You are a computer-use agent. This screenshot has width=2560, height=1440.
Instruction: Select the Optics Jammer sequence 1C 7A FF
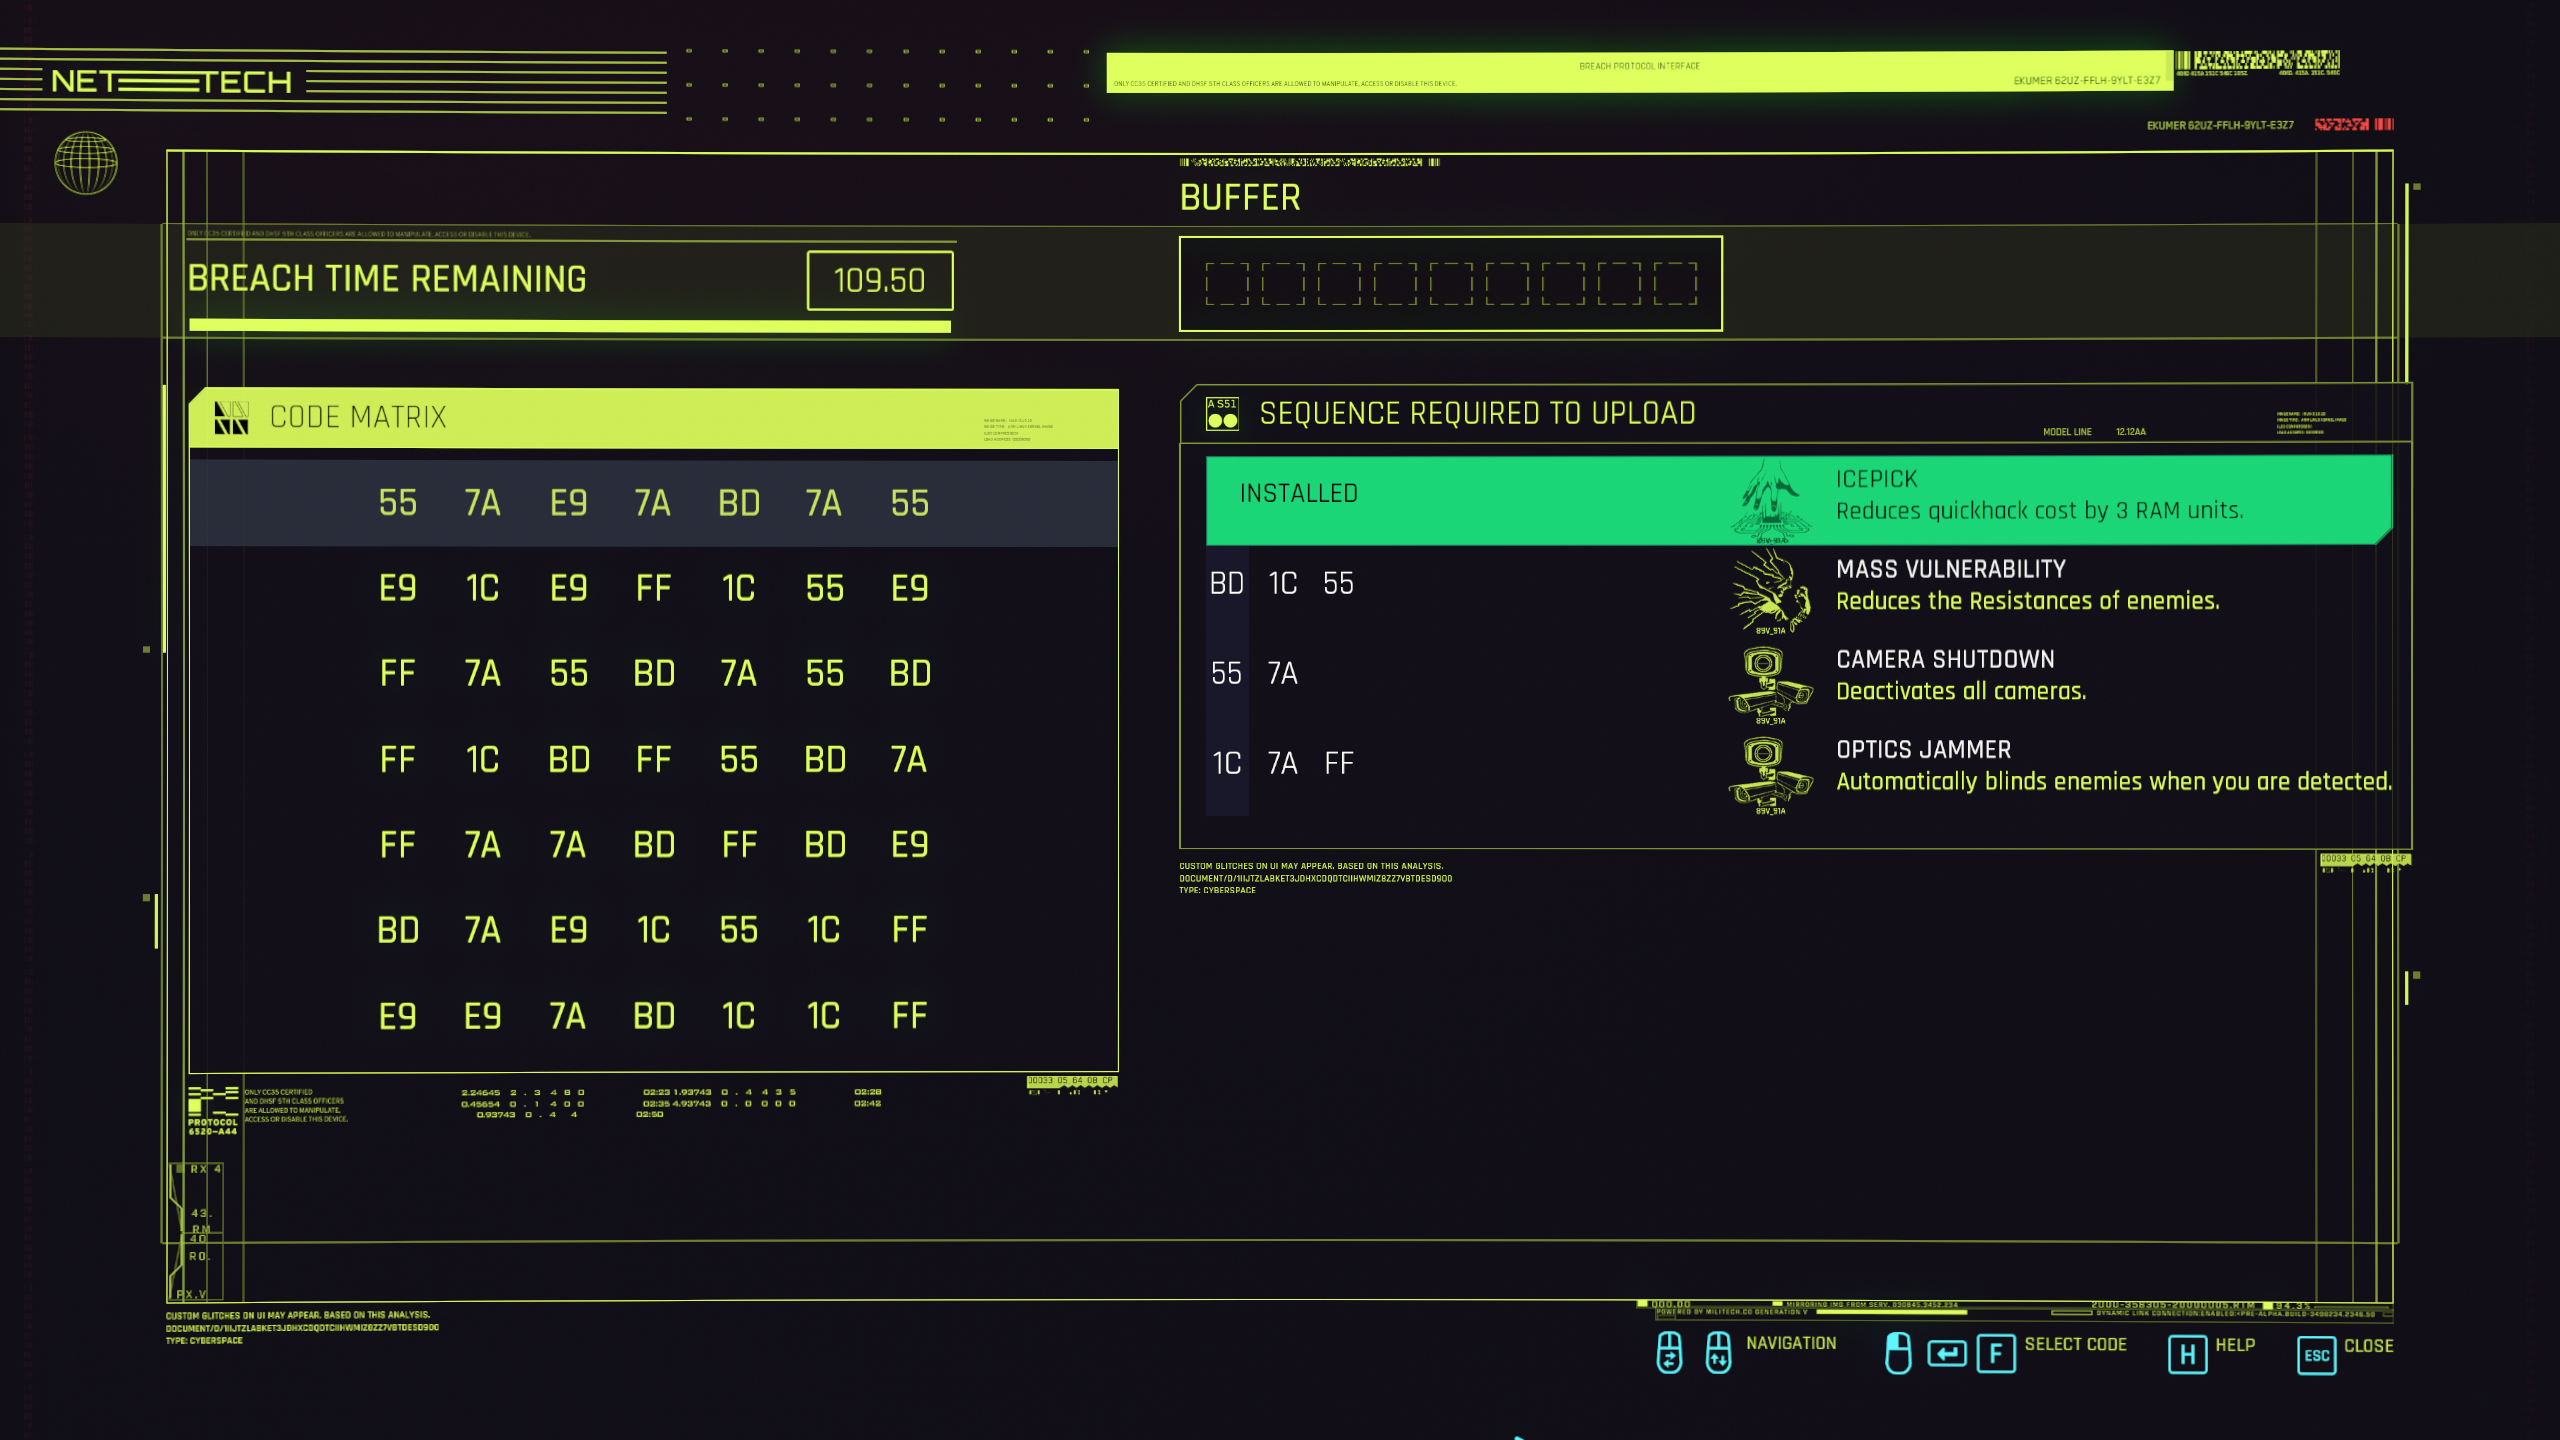pos(1283,764)
